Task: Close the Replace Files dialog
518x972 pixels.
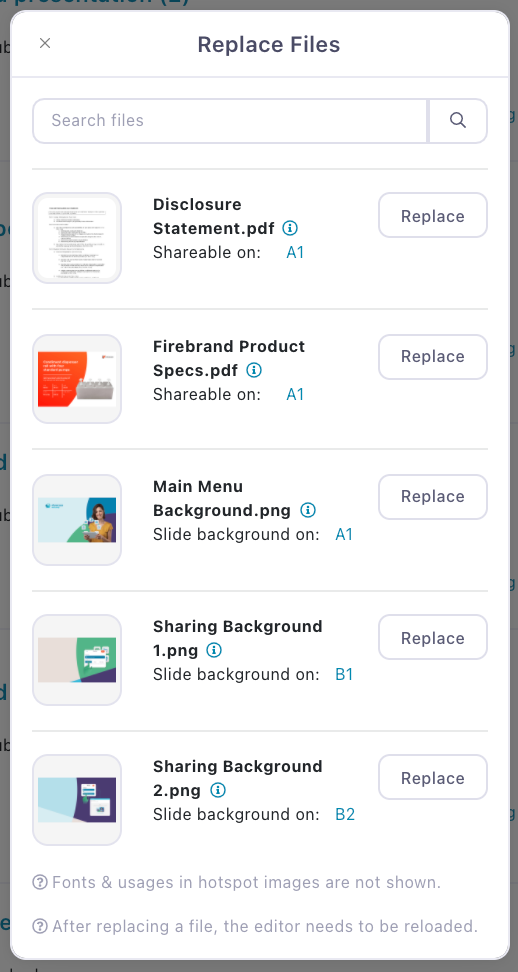Action: click(45, 43)
